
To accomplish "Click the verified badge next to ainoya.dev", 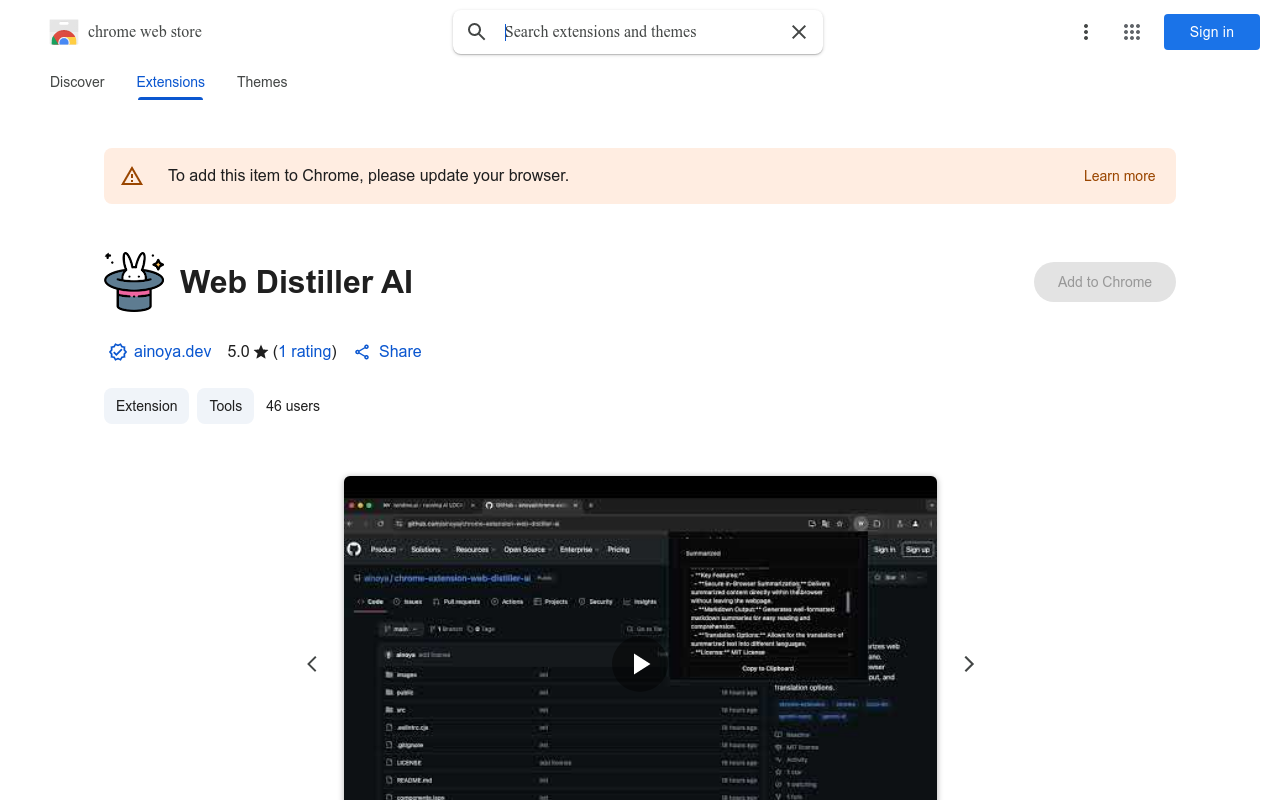I will click(x=118, y=352).
